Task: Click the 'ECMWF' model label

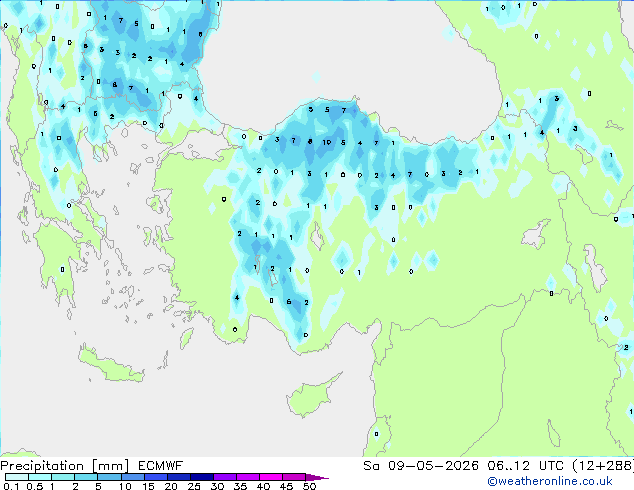Action: 161,466
